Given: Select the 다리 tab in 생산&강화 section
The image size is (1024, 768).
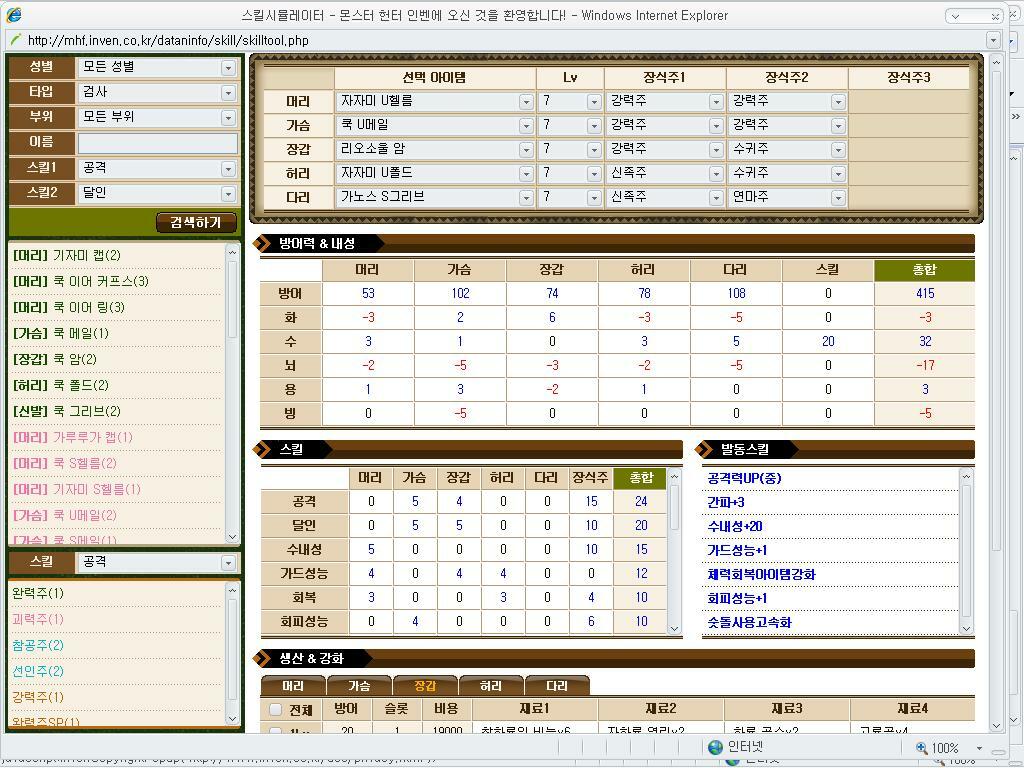Looking at the screenshot, I should 557,685.
